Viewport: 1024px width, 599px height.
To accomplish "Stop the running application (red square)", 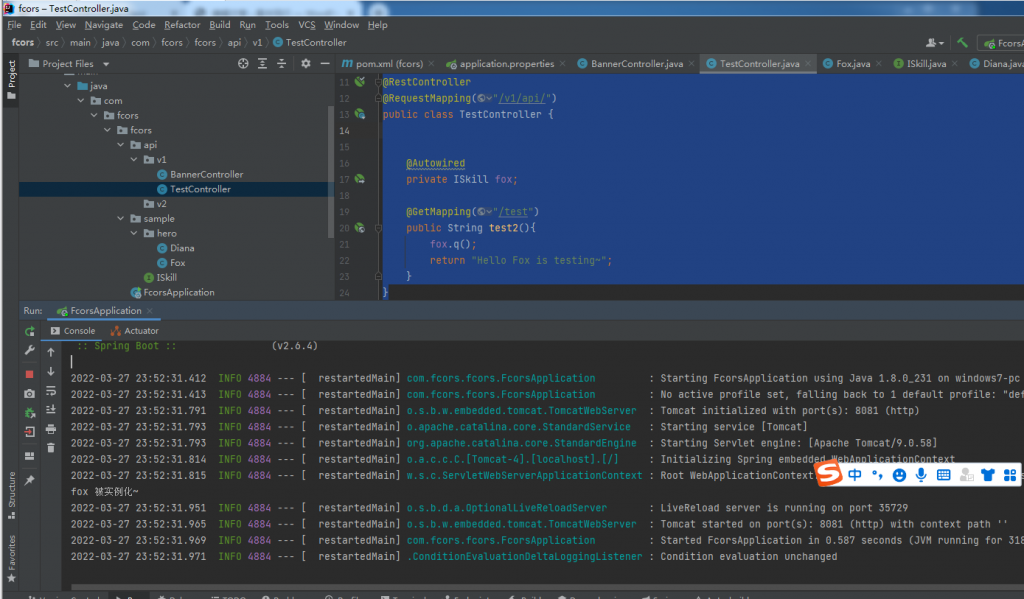I will [29, 374].
